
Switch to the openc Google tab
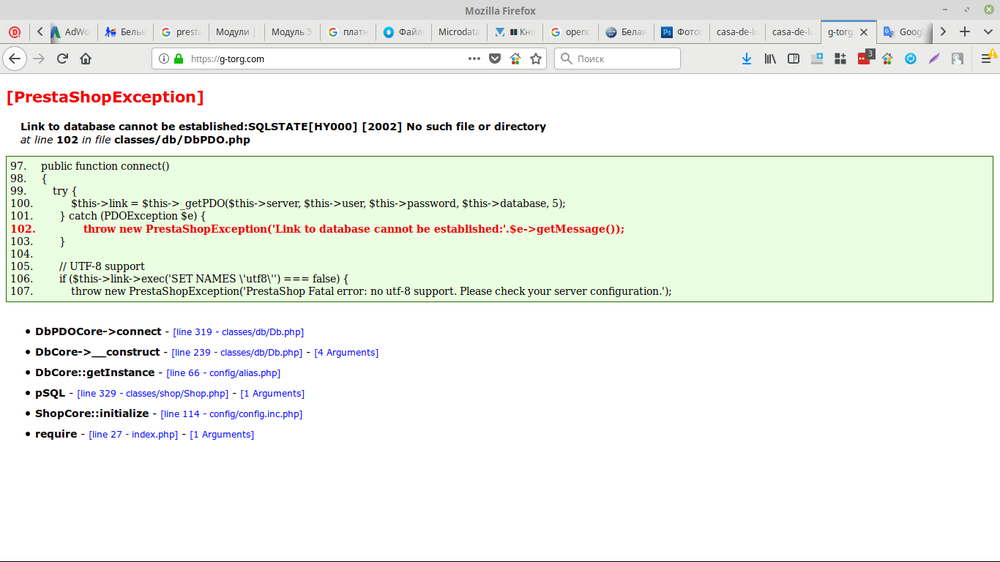(570, 32)
